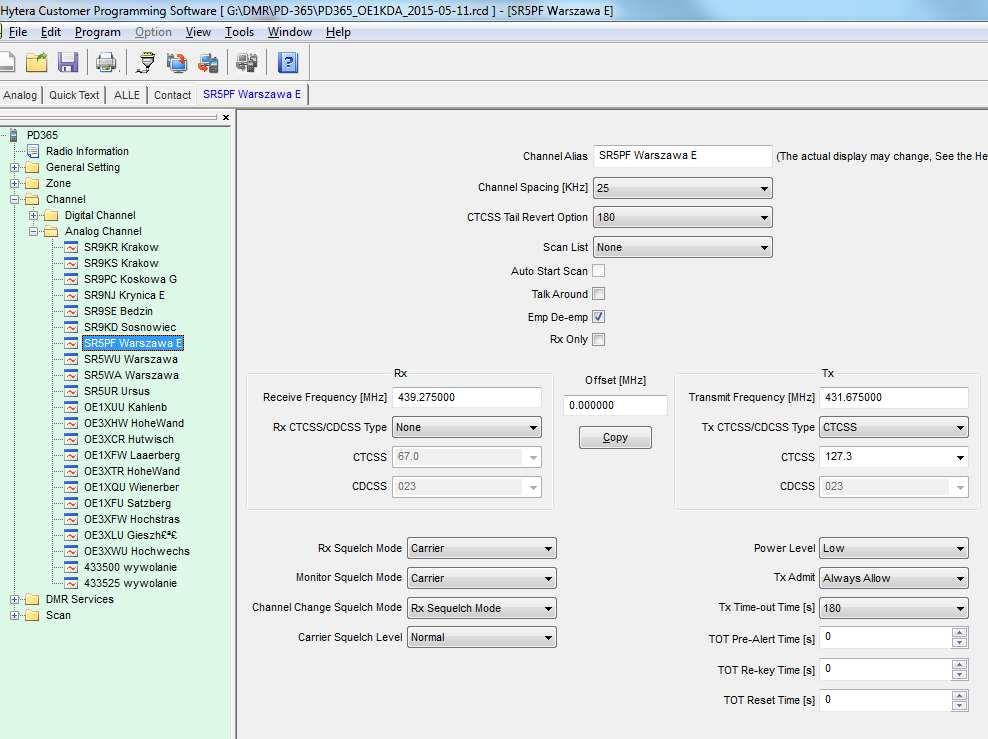Open the Monitor Squelch Mode dropdown
Viewport: 988px width, 739px height.
click(482, 578)
